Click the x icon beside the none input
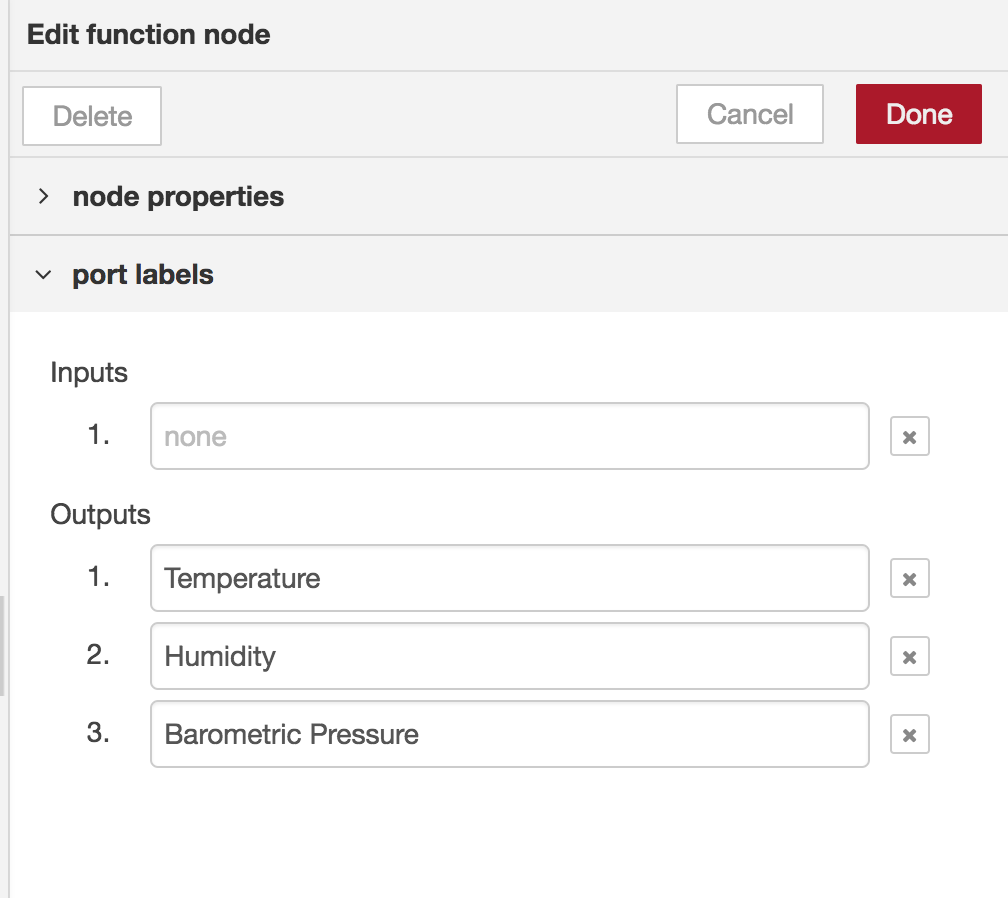 point(908,435)
